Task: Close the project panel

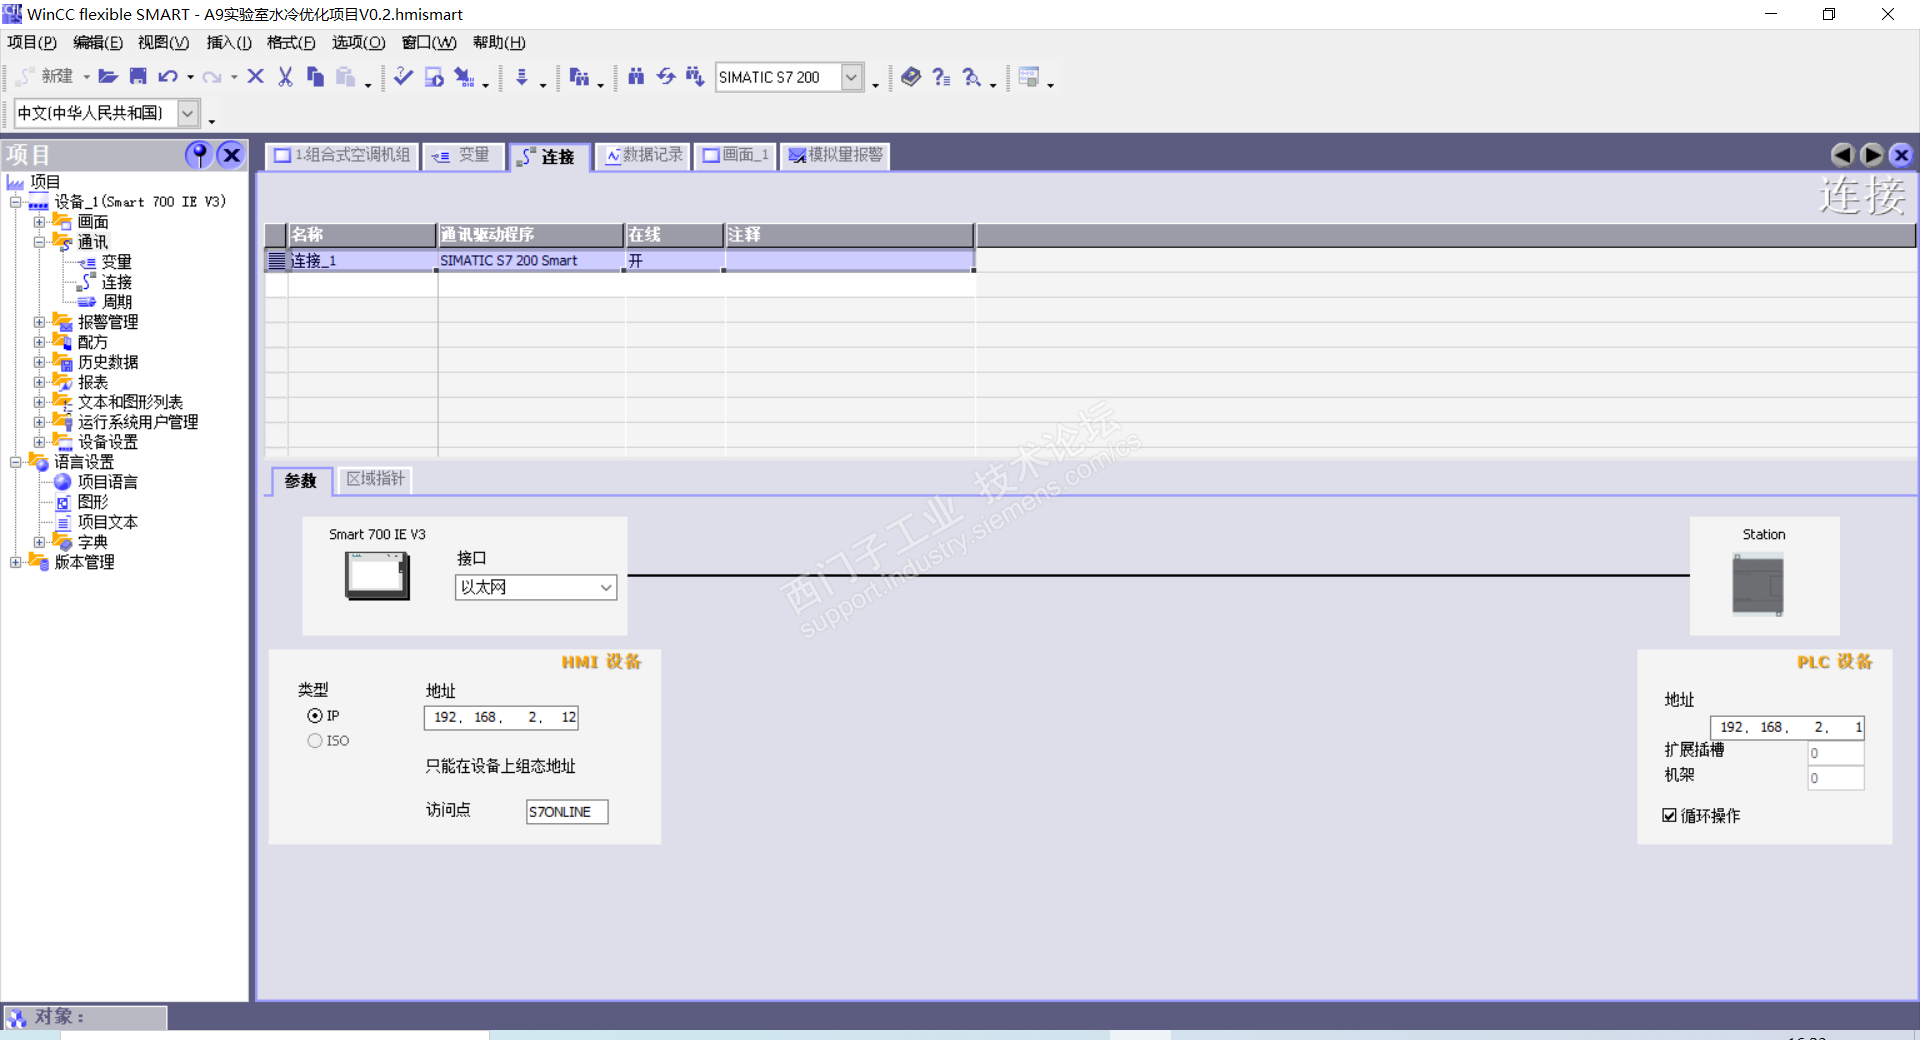Action: pos(231,155)
